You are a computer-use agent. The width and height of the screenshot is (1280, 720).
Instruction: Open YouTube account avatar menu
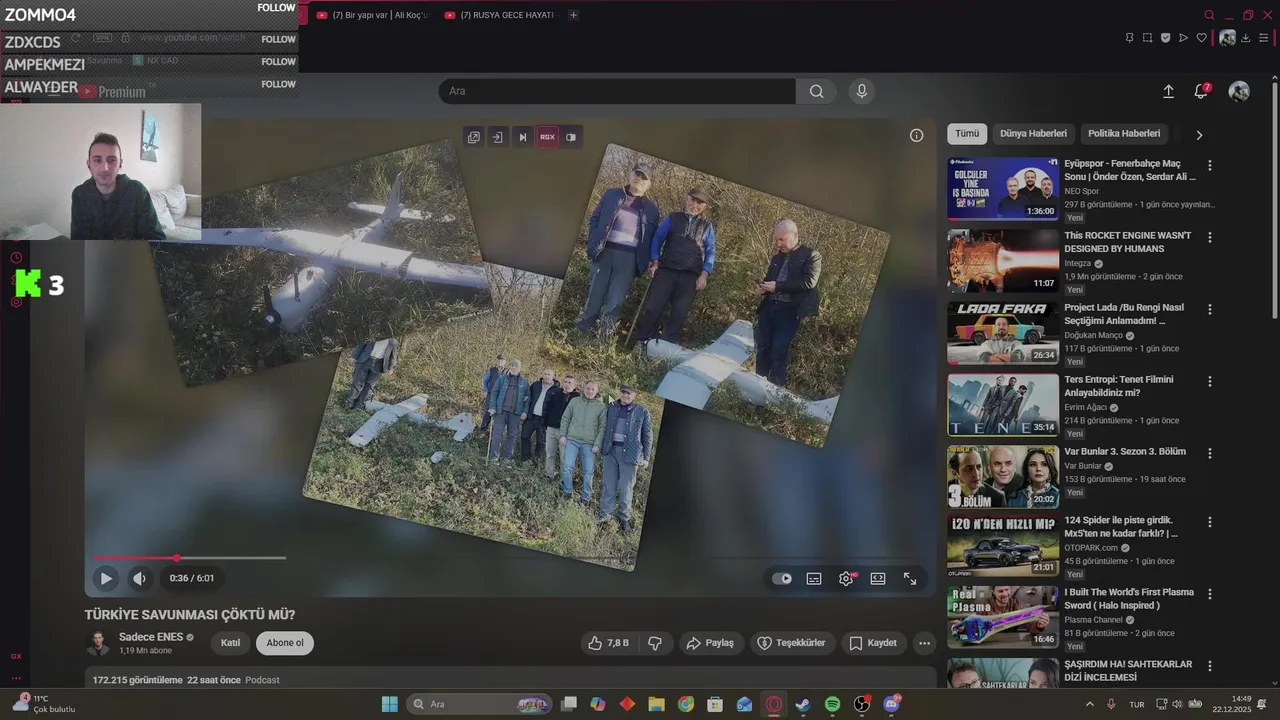tap(1239, 91)
